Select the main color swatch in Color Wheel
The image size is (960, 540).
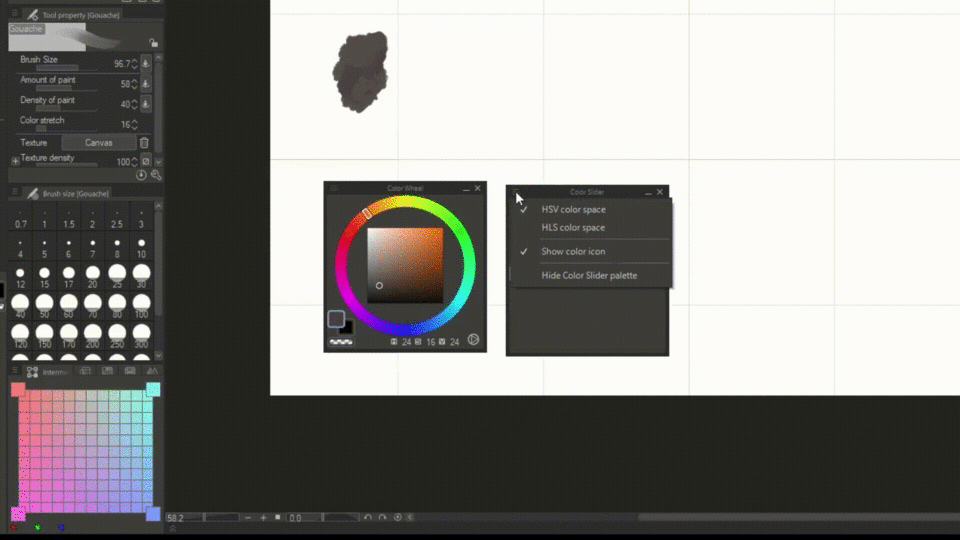[336, 318]
